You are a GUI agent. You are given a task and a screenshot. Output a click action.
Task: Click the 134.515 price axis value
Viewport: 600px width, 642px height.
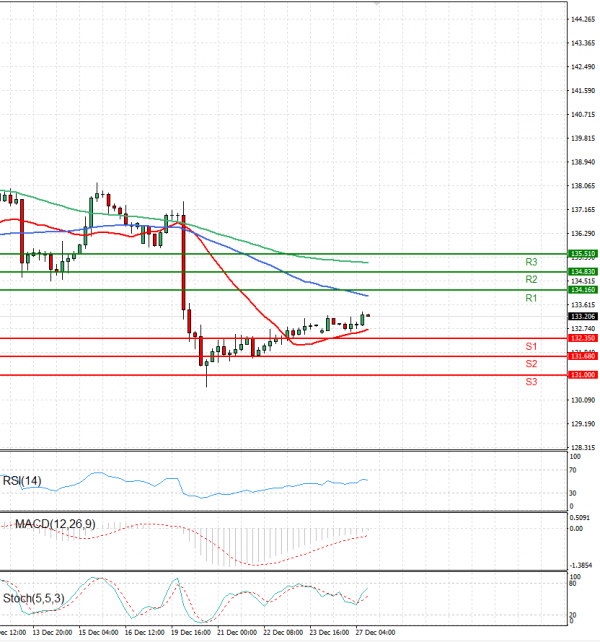[583, 281]
